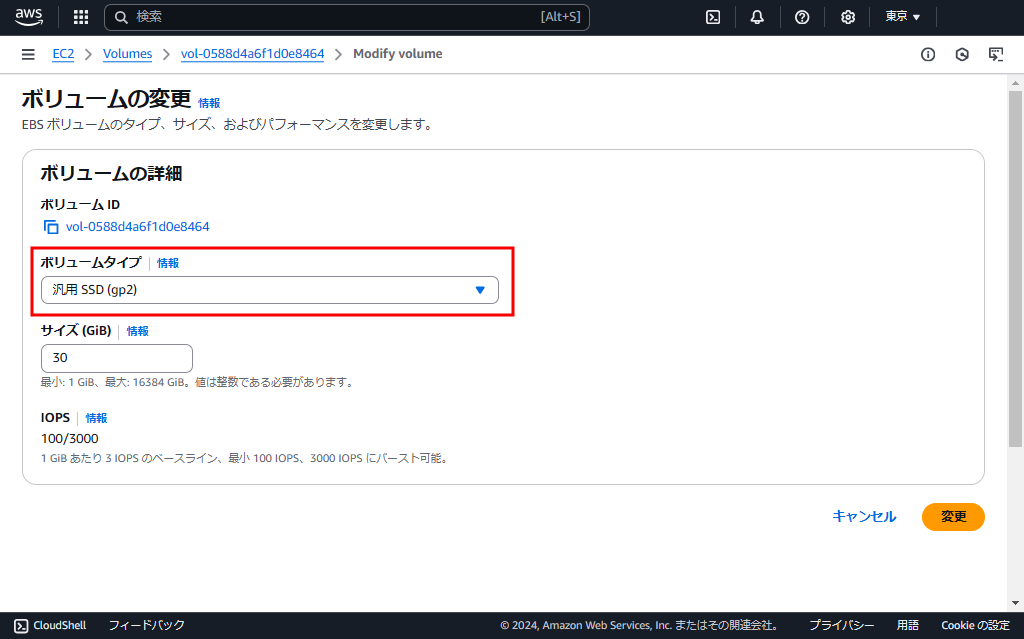Viewport: 1024px width, 639px height.
Task: Click the キャンセル button
Action: (864, 517)
